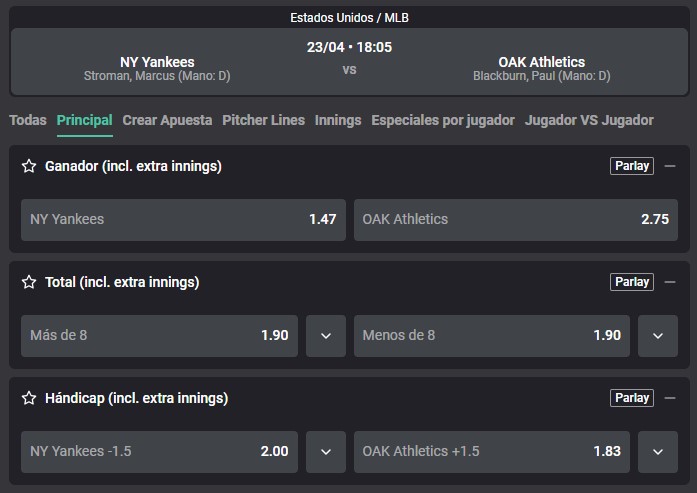Screen dimensions: 697x493
Task: Expand OAK Athletics +1.5 handicap options
Action: [657, 452]
